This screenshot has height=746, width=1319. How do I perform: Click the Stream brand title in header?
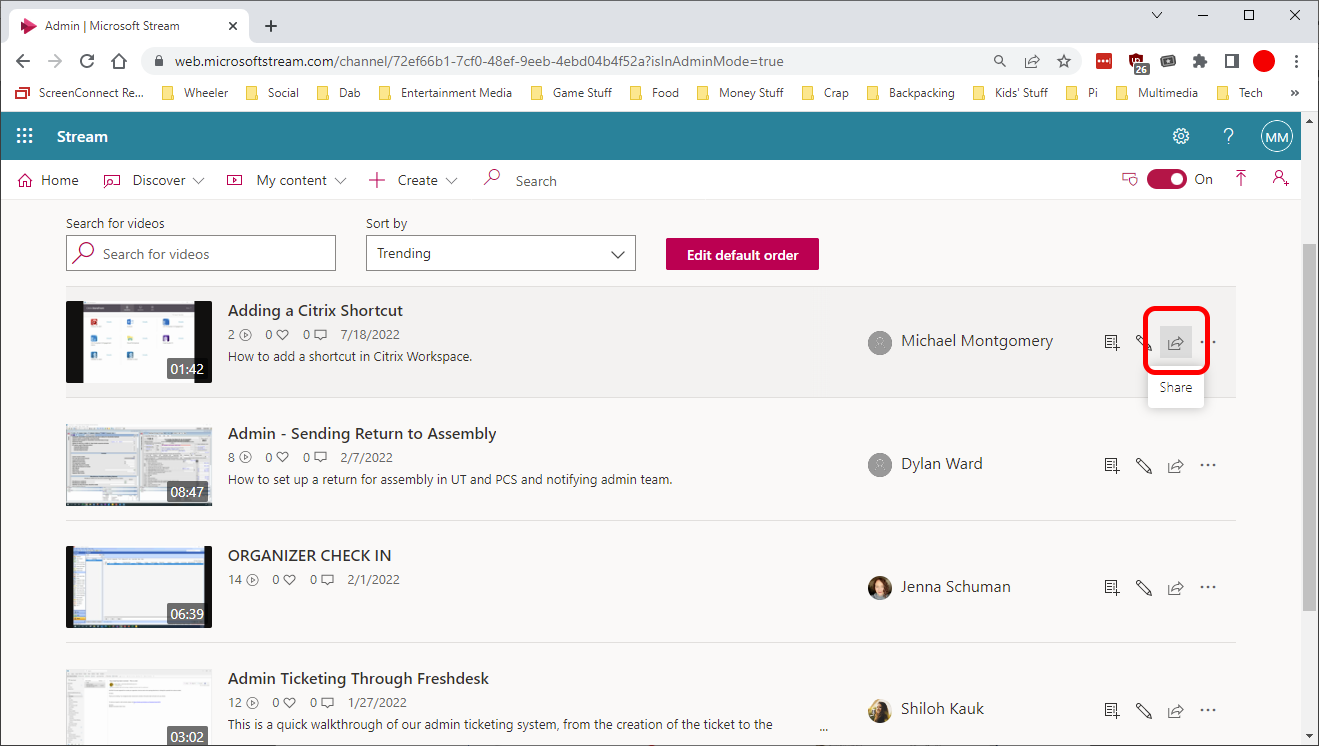click(x=82, y=137)
